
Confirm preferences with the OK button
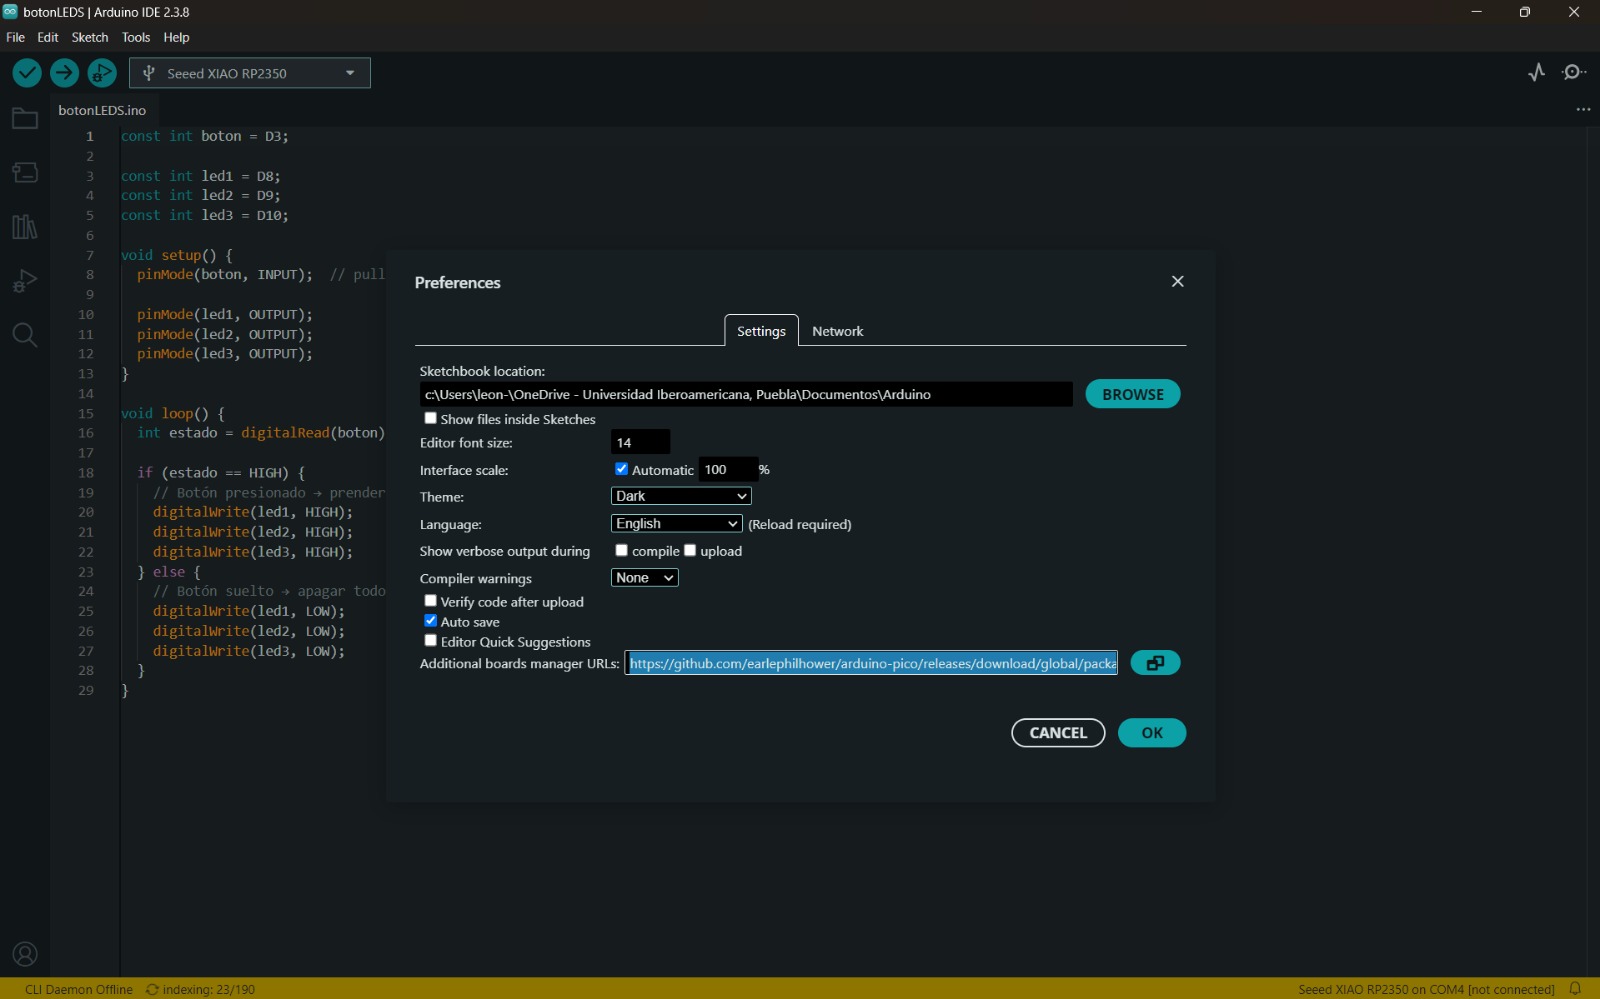pyautogui.click(x=1152, y=733)
